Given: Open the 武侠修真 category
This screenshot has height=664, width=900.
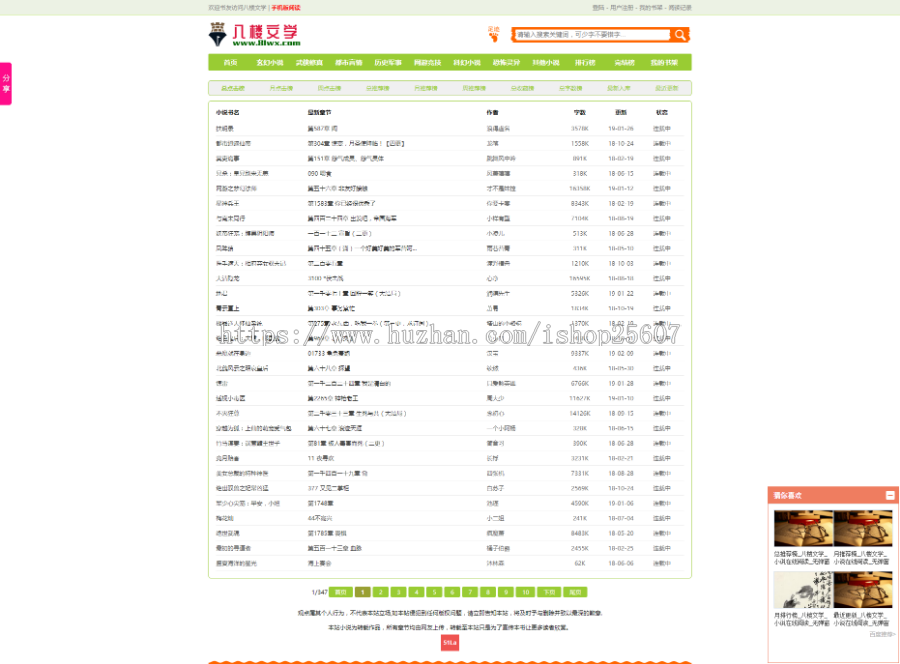Looking at the screenshot, I should pos(309,63).
